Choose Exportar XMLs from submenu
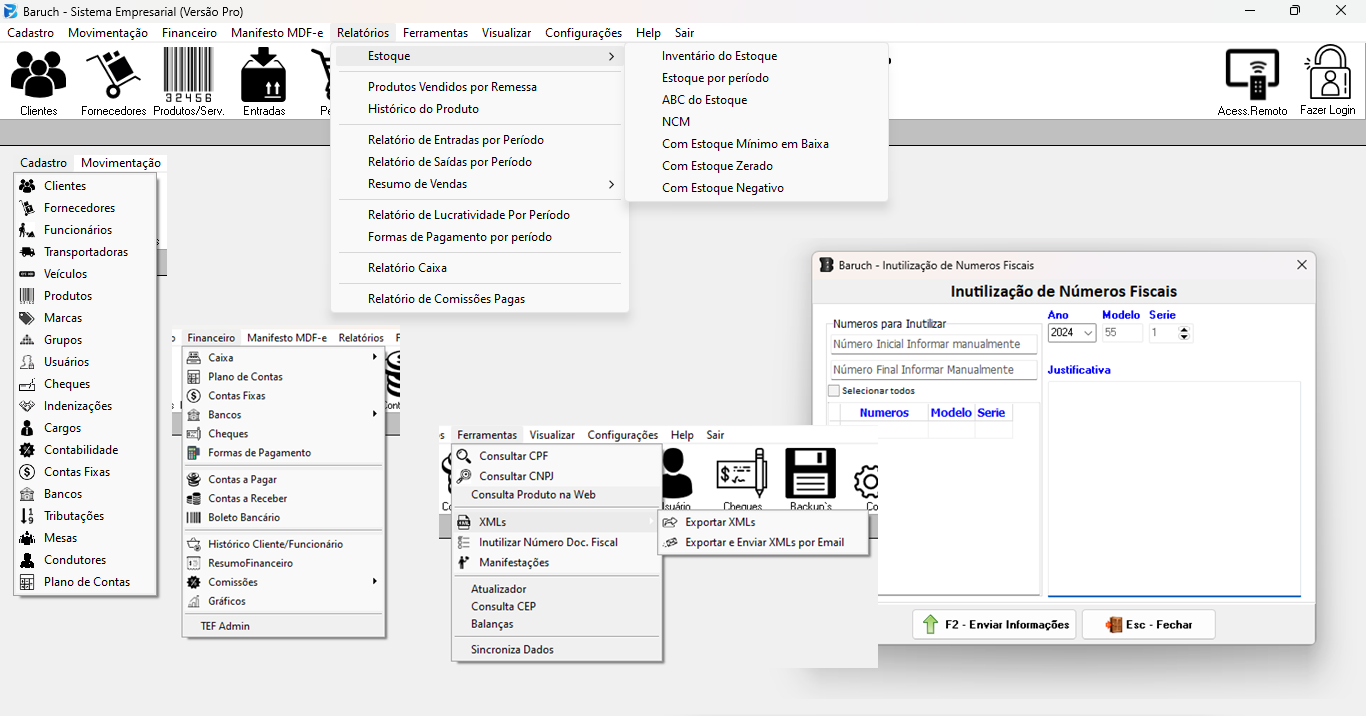This screenshot has height=716, width=1366. coord(720,522)
